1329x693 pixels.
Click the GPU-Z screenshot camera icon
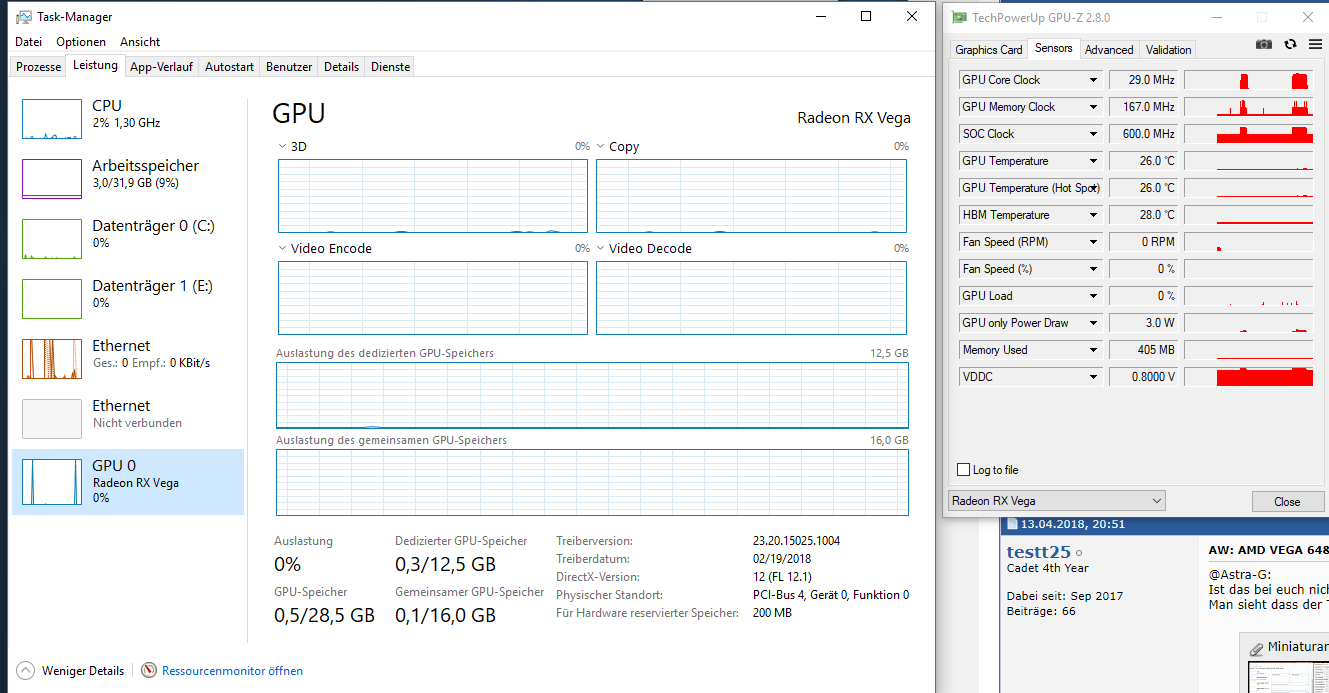tap(1264, 45)
